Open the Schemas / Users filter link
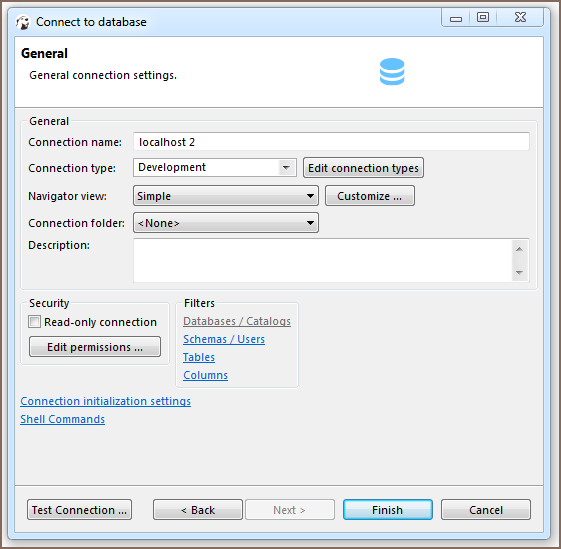Screen dimensions: 561x549 coord(224,339)
